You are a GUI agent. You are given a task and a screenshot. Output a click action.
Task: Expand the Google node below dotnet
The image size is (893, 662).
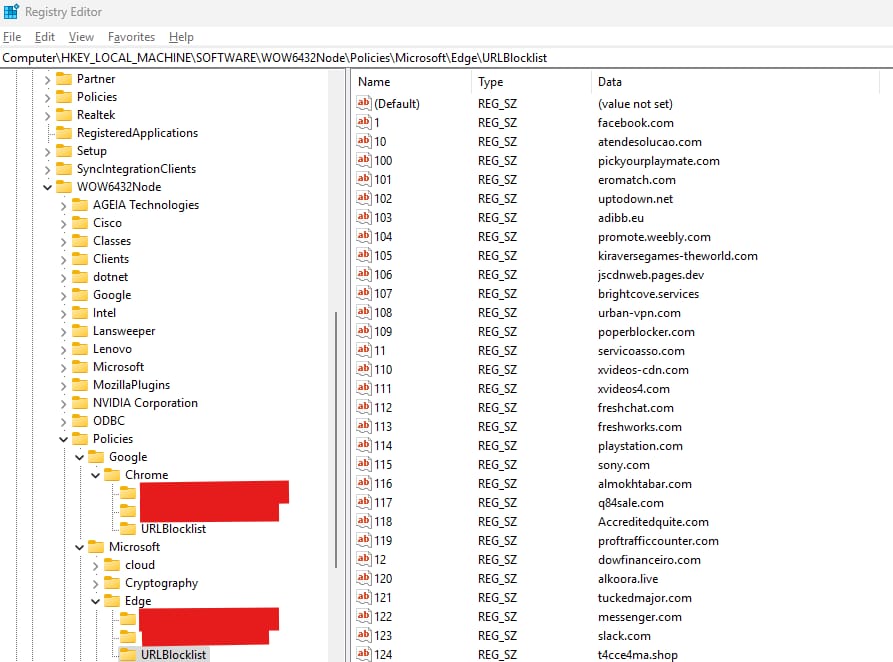coord(64,296)
